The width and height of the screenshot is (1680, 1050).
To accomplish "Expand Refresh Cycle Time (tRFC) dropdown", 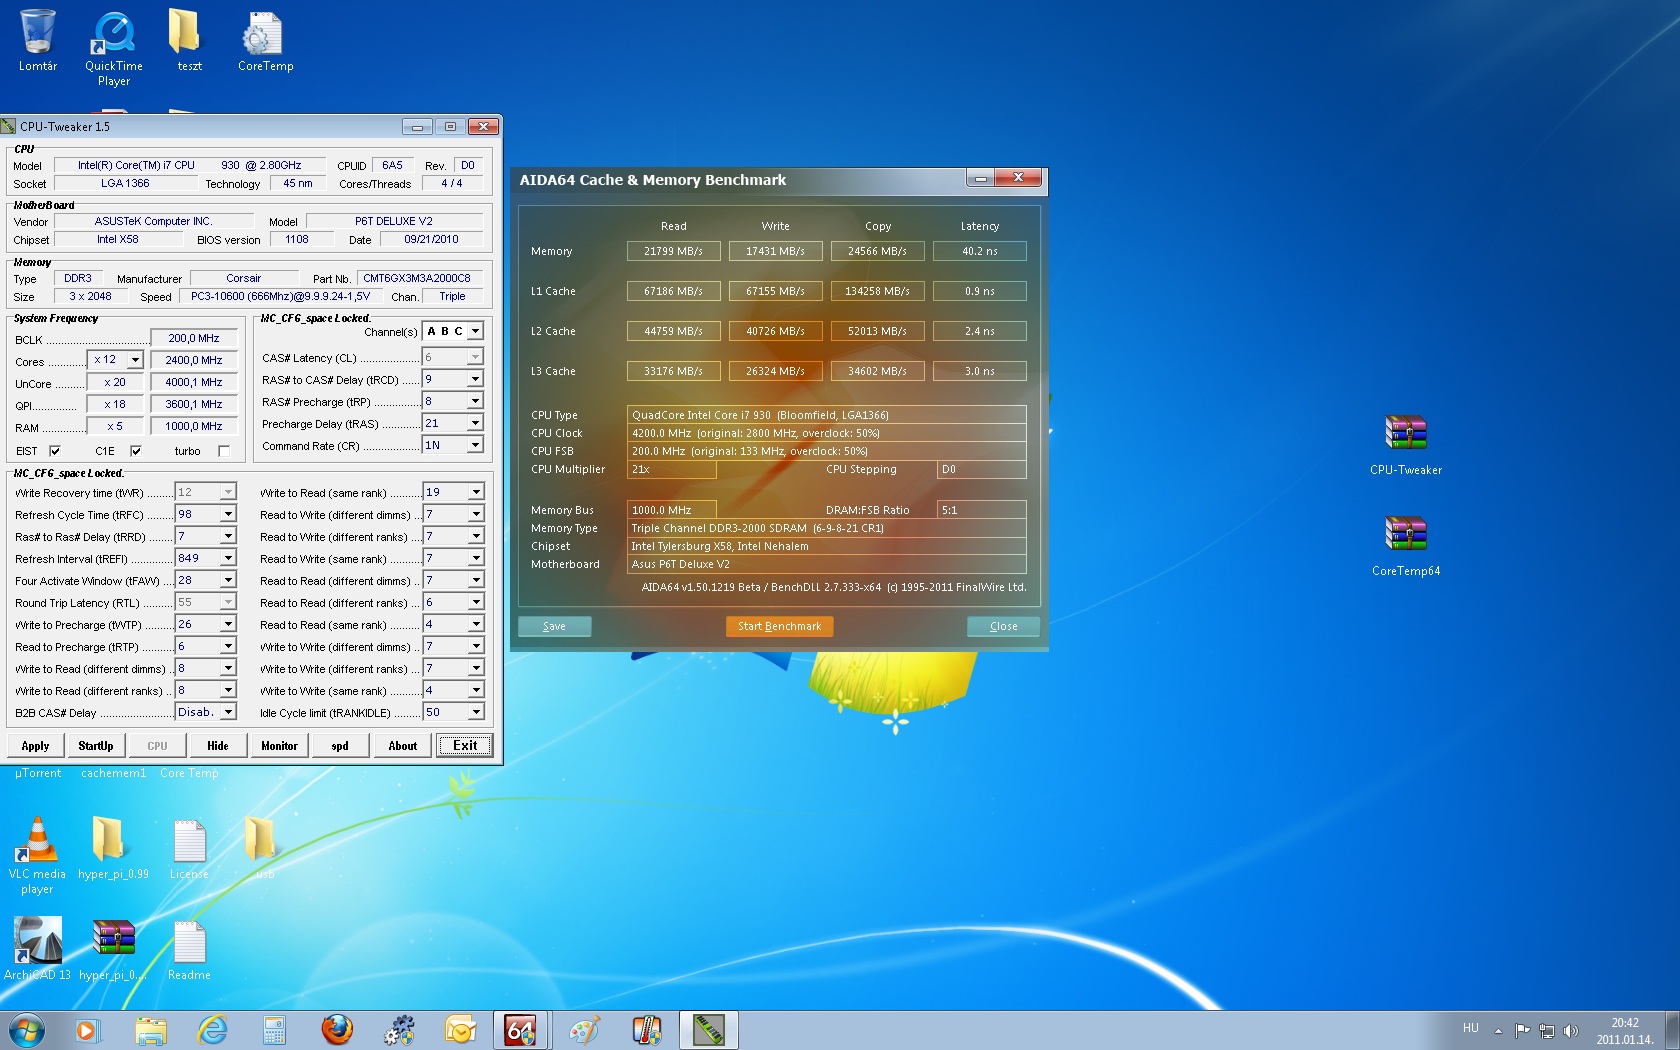I will coord(228,514).
